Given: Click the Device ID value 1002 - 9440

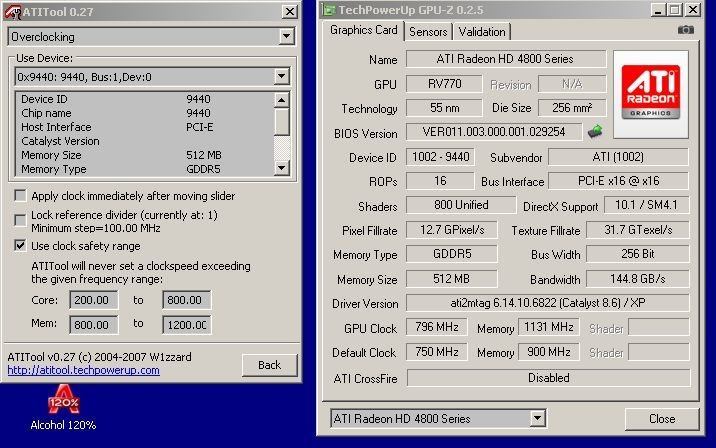Looking at the screenshot, I should coord(440,157).
